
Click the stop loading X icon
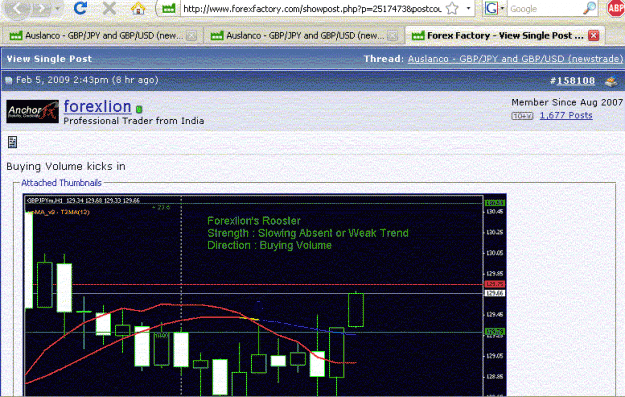pos(109,8)
